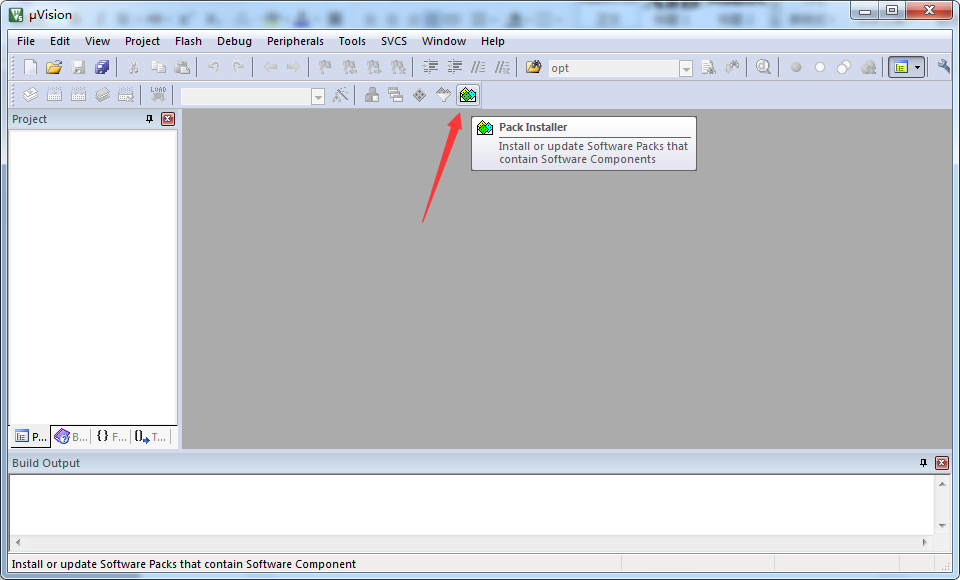The height and width of the screenshot is (580, 960).
Task: Click the Options for Target wand icon
Action: pos(340,95)
